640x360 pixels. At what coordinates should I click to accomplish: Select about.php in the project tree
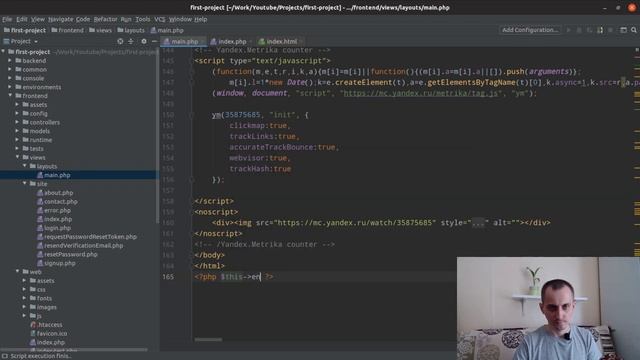[55, 193]
